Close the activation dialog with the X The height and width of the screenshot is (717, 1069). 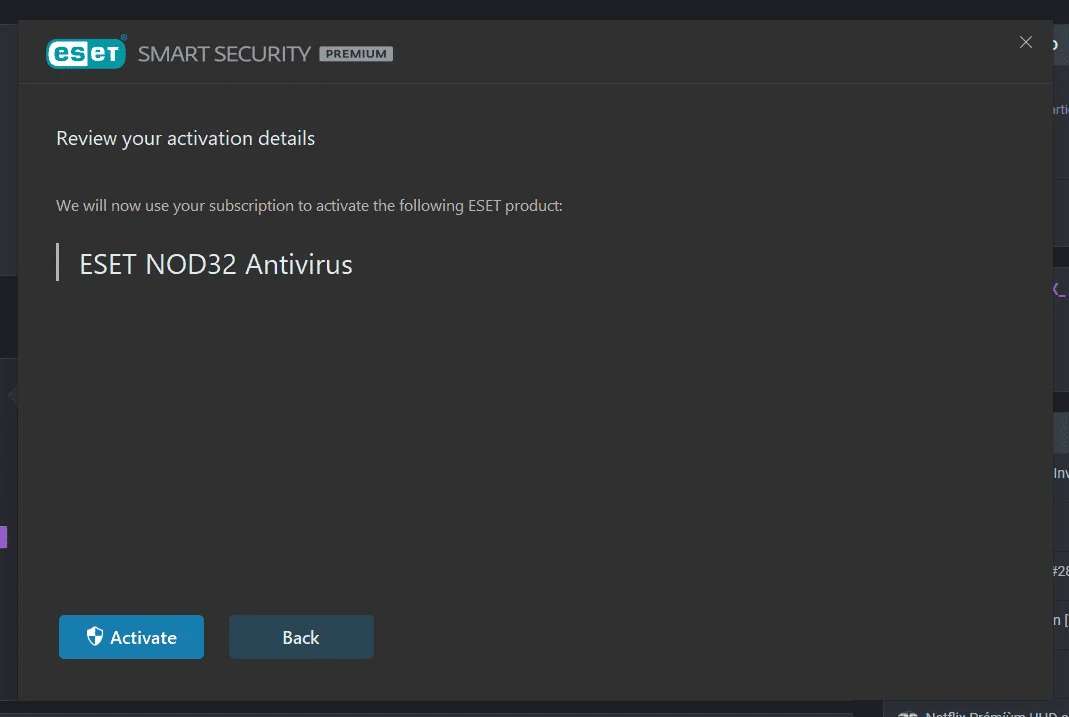1025,42
